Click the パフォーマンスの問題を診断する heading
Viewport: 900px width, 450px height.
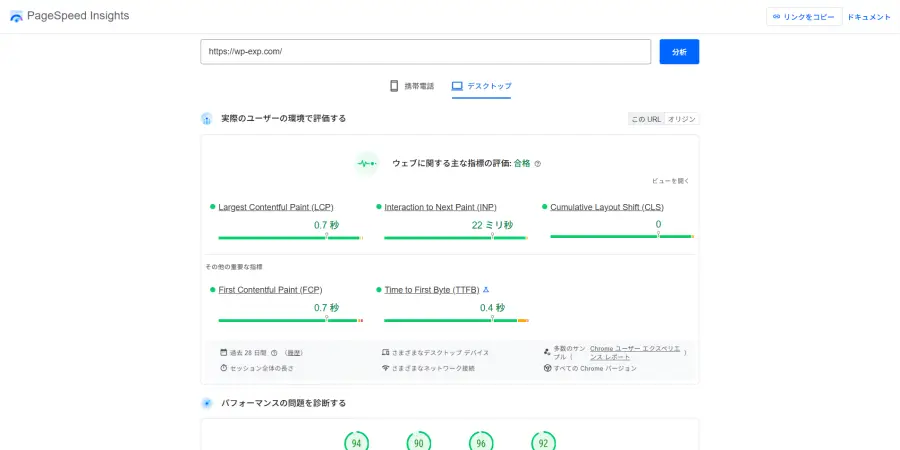(x=284, y=404)
